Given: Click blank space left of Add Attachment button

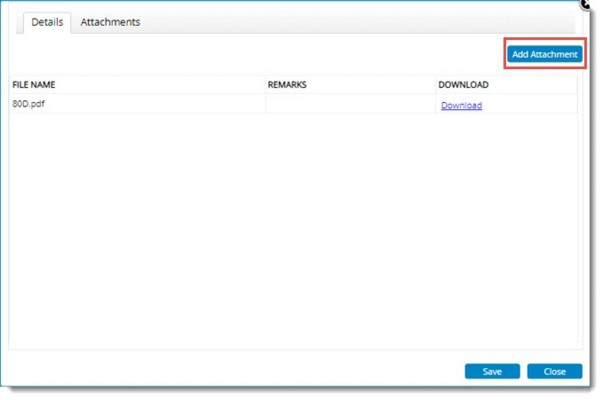Looking at the screenshot, I should click(300, 54).
